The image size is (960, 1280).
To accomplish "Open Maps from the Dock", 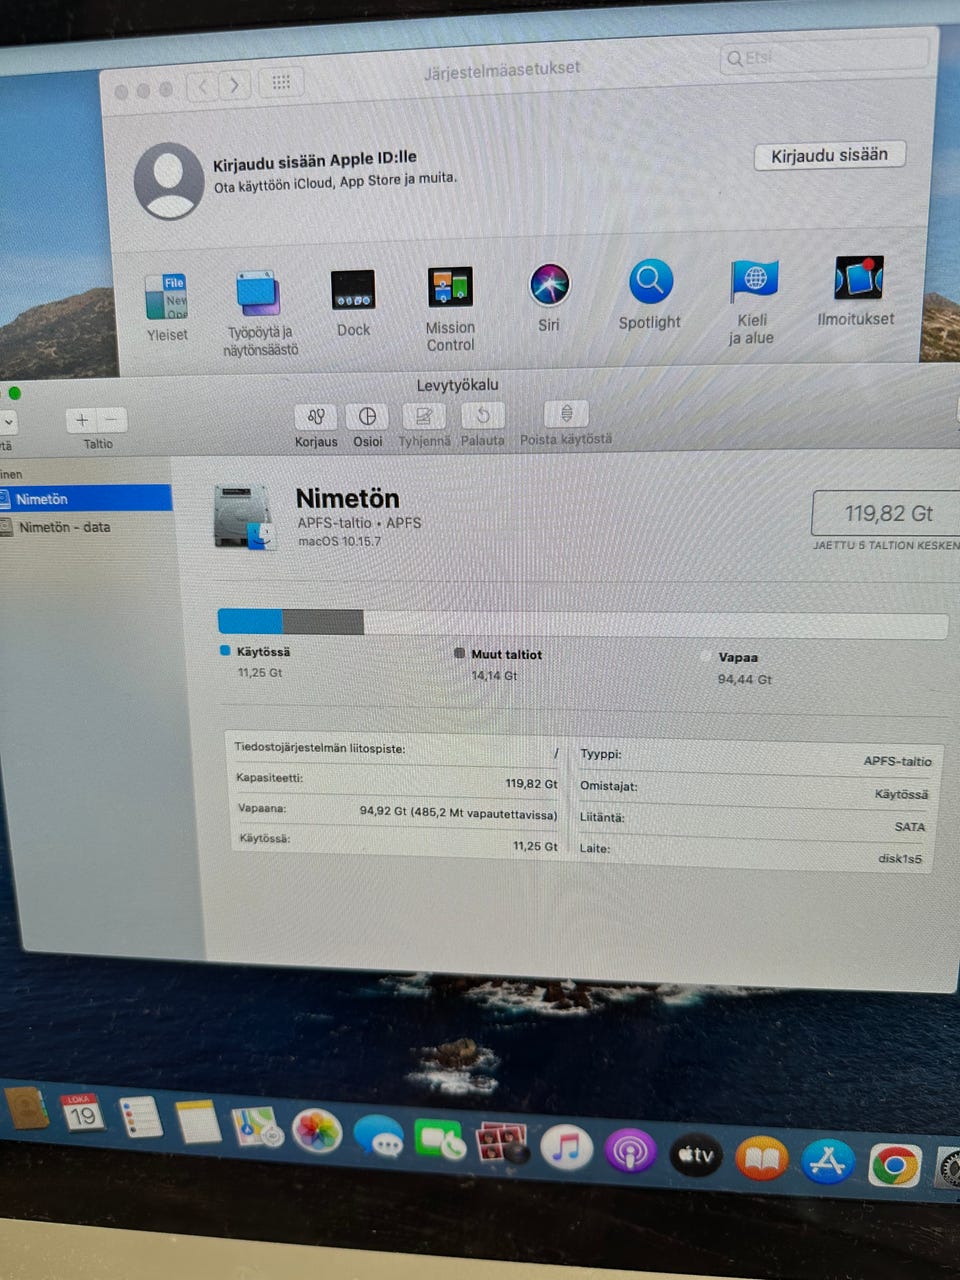I will (258, 1126).
